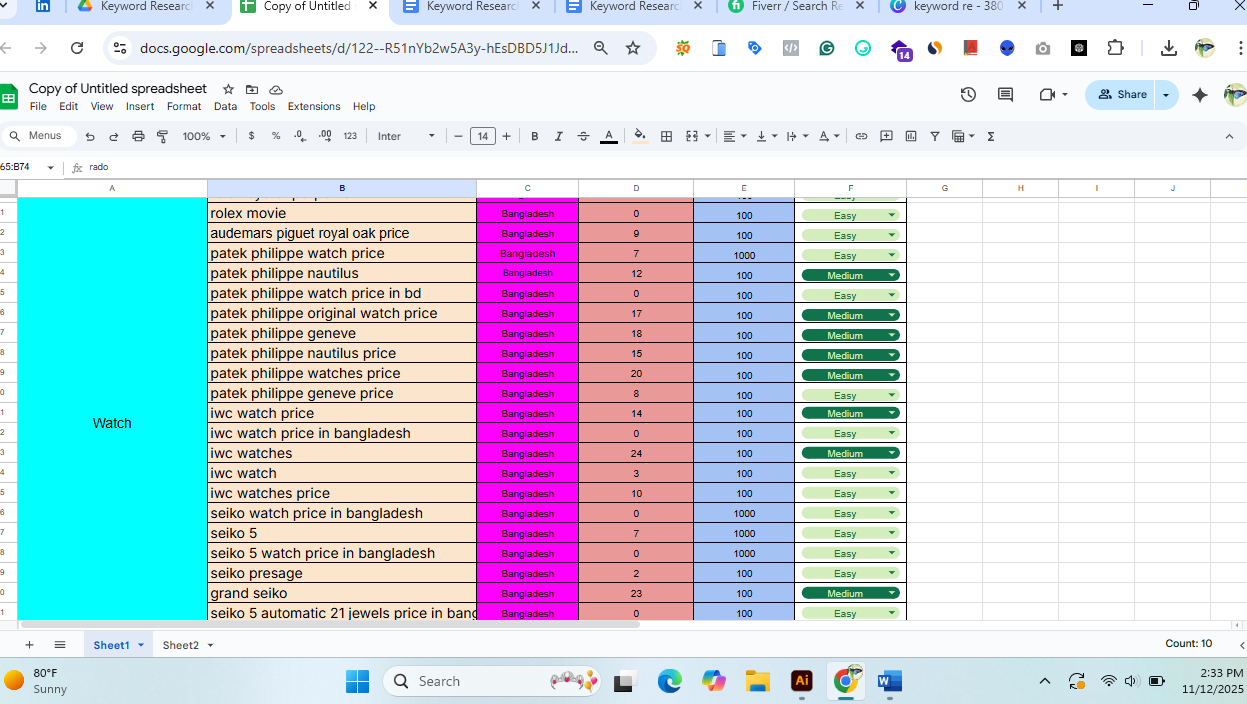Apply currency format with the dollar icon
This screenshot has width=1247, height=704.
(x=251, y=136)
